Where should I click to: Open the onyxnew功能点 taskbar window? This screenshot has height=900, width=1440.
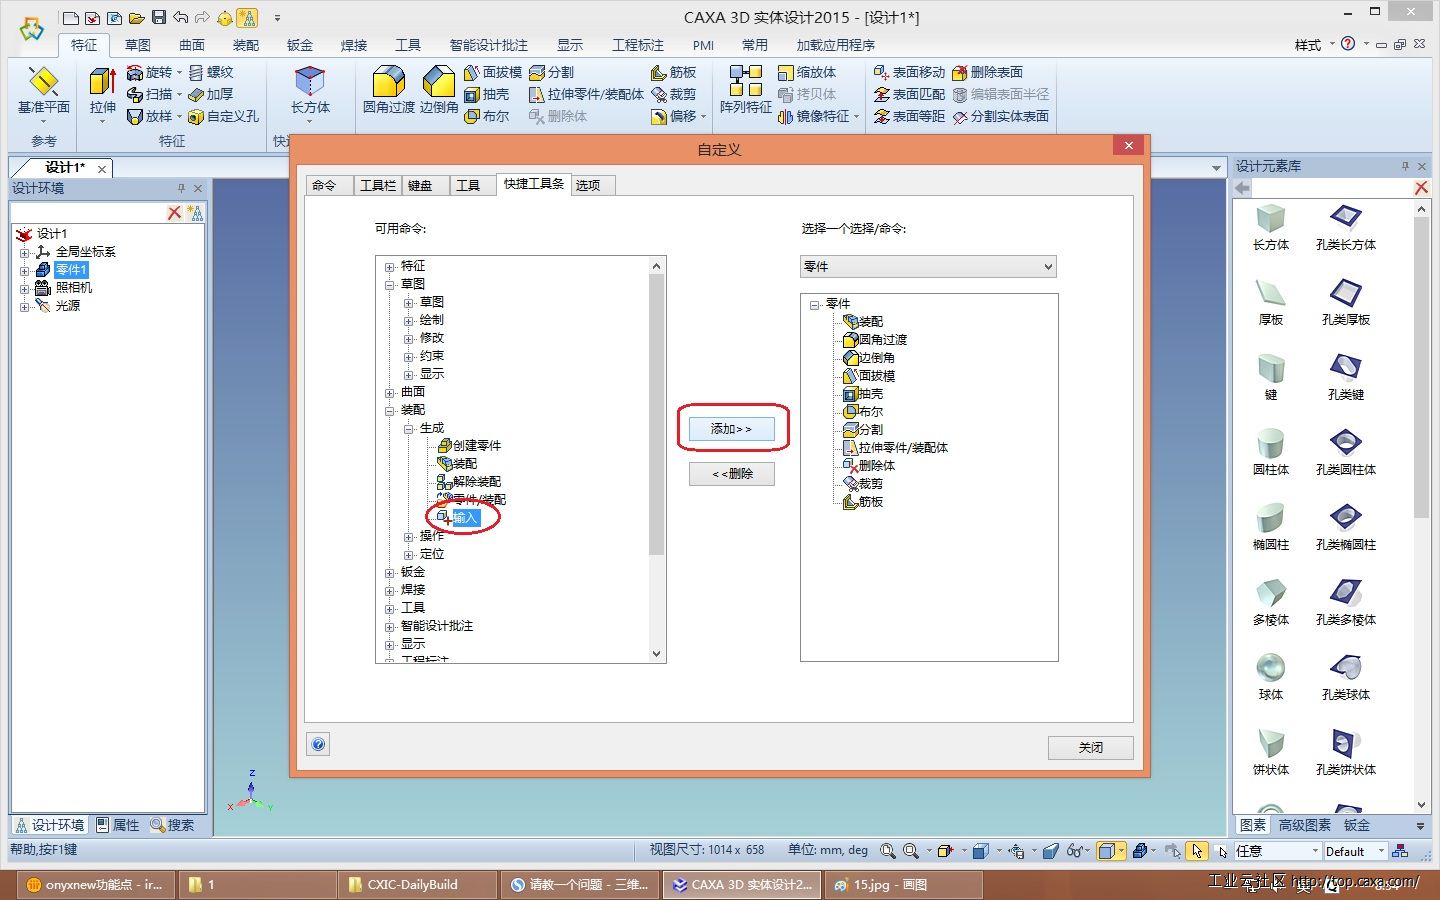[96, 884]
